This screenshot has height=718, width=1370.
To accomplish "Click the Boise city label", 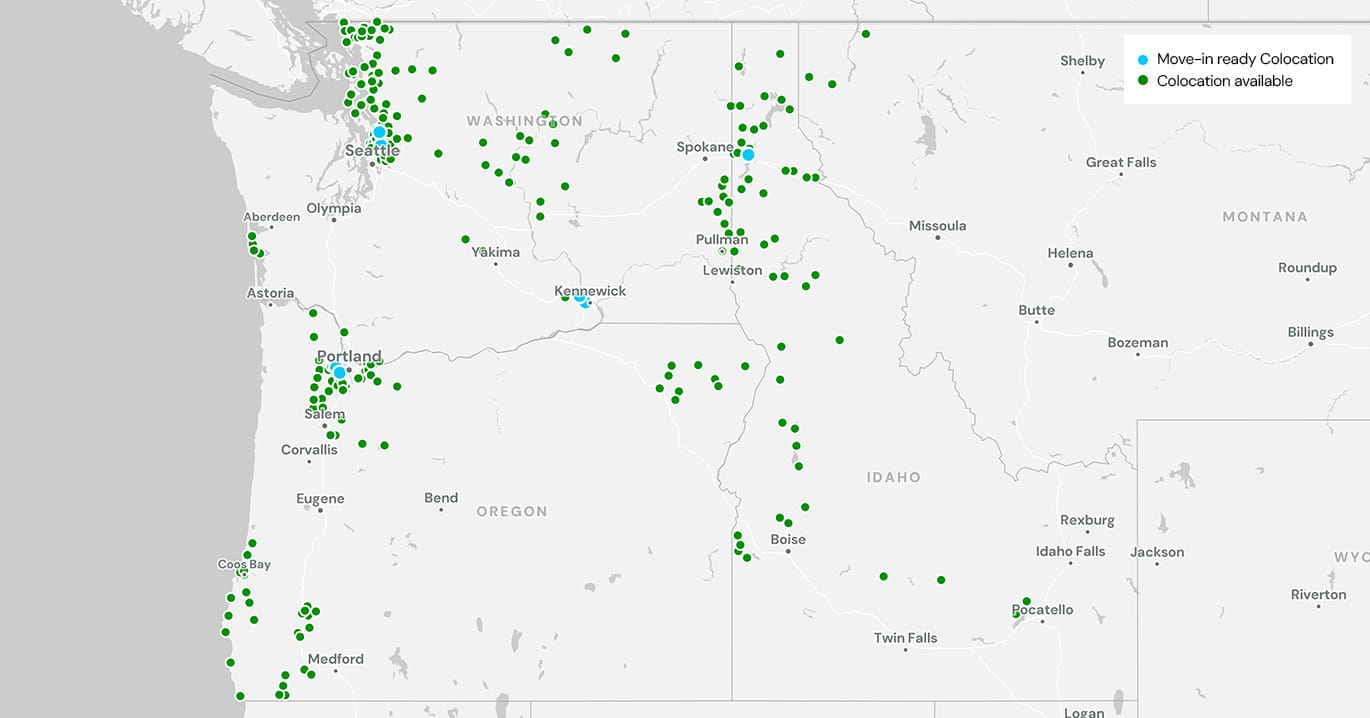I will coord(788,539).
